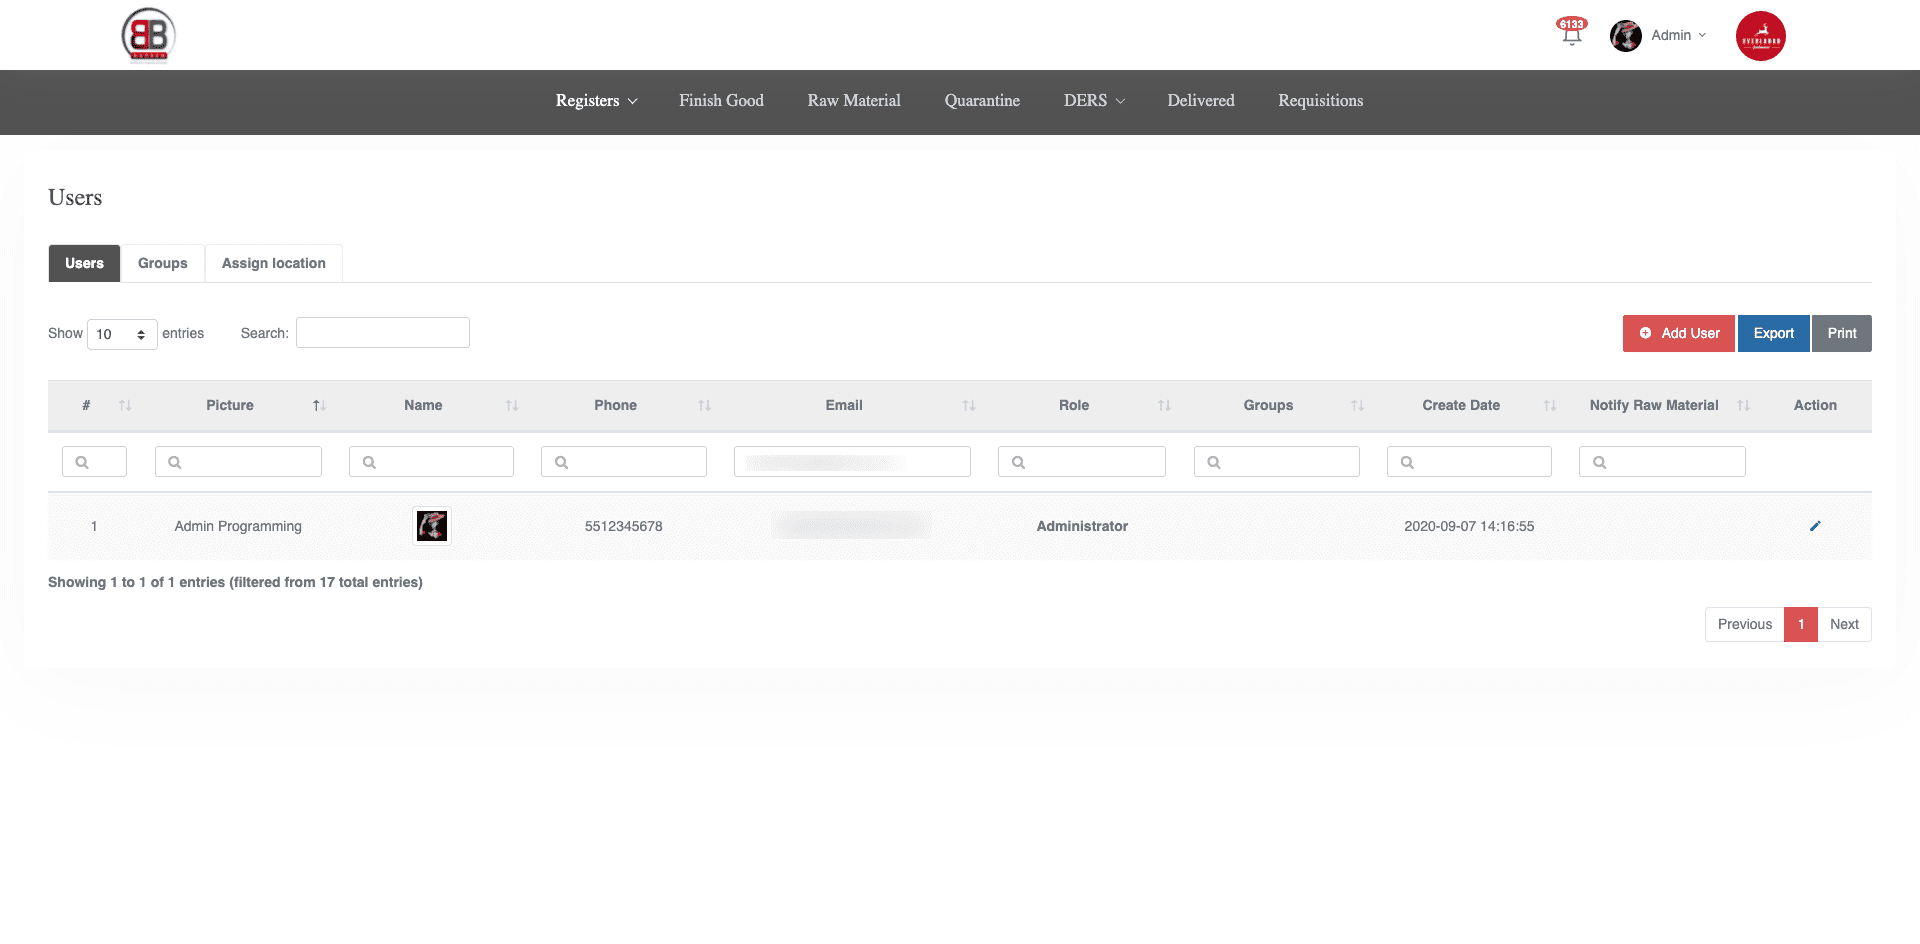Open the notifications bell icon
The height and width of the screenshot is (944, 1920).
click(1571, 34)
